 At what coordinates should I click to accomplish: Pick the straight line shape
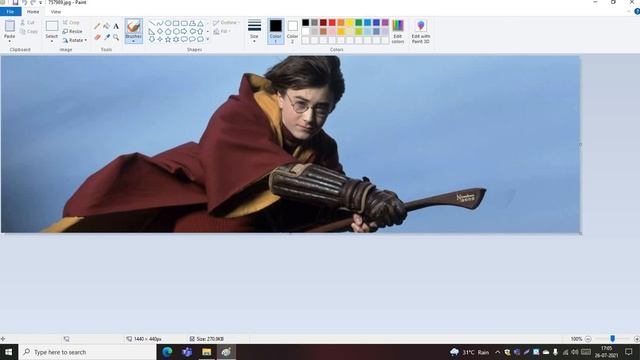(x=152, y=23)
